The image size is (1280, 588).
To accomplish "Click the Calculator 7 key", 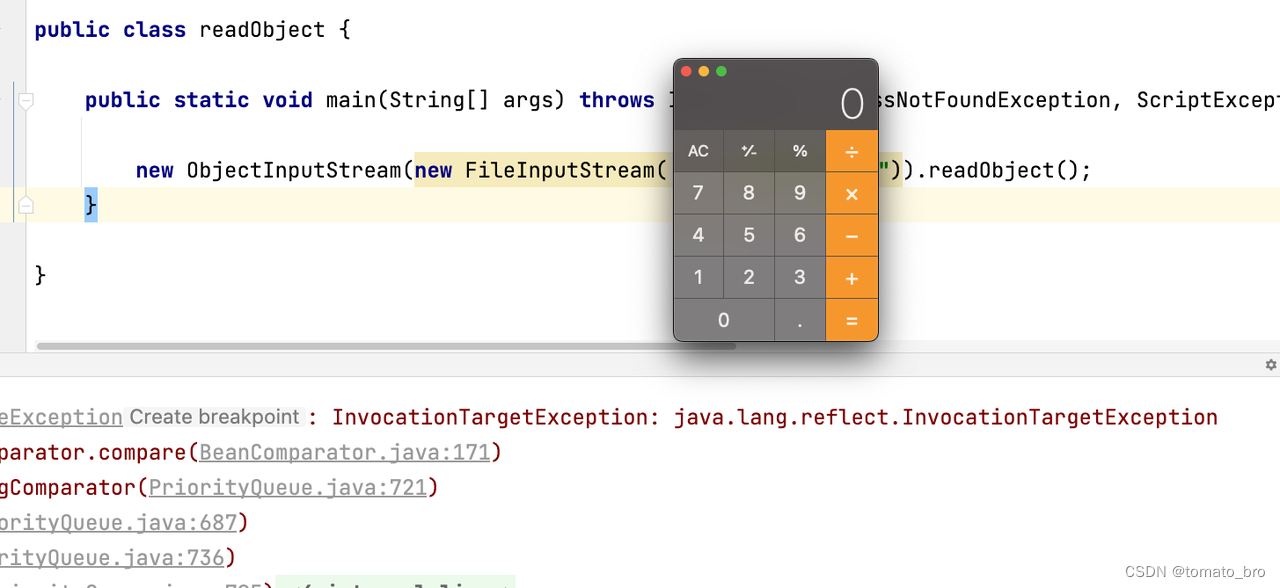I will click(x=698, y=194).
